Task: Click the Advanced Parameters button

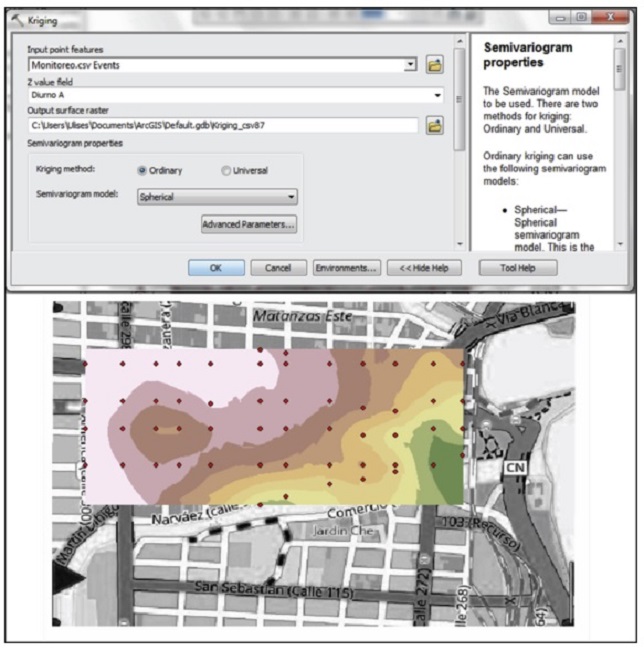Action: pos(249,225)
